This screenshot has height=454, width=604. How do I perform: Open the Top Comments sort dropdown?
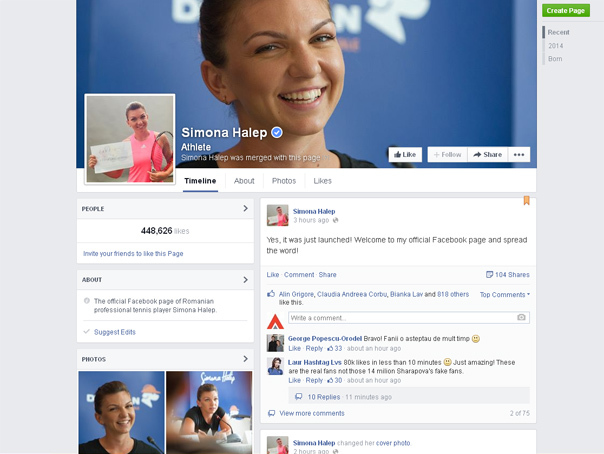tap(505, 295)
